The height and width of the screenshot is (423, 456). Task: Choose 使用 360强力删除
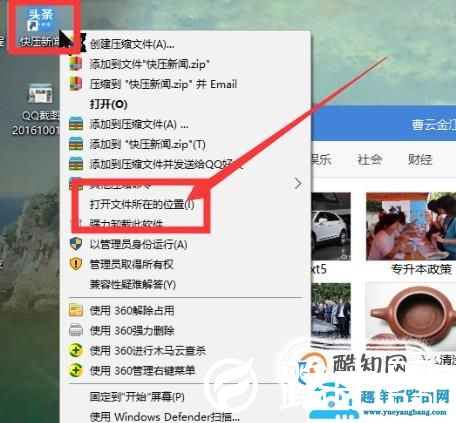tap(132, 331)
